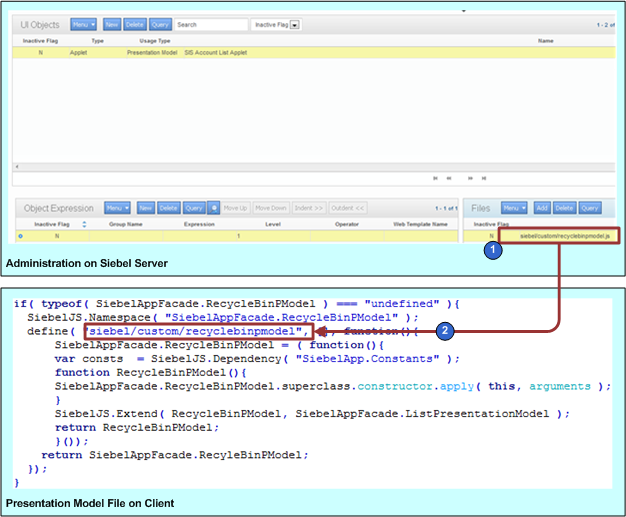This screenshot has height=517, width=626.
Task: Click Delete in Files toolbar
Action: pyautogui.click(x=565, y=208)
